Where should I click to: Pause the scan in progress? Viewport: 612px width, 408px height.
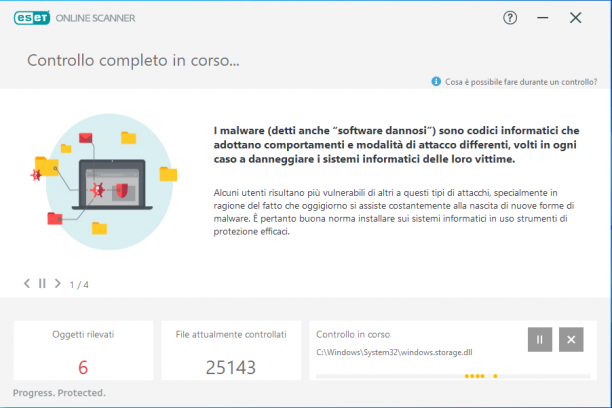(540, 340)
